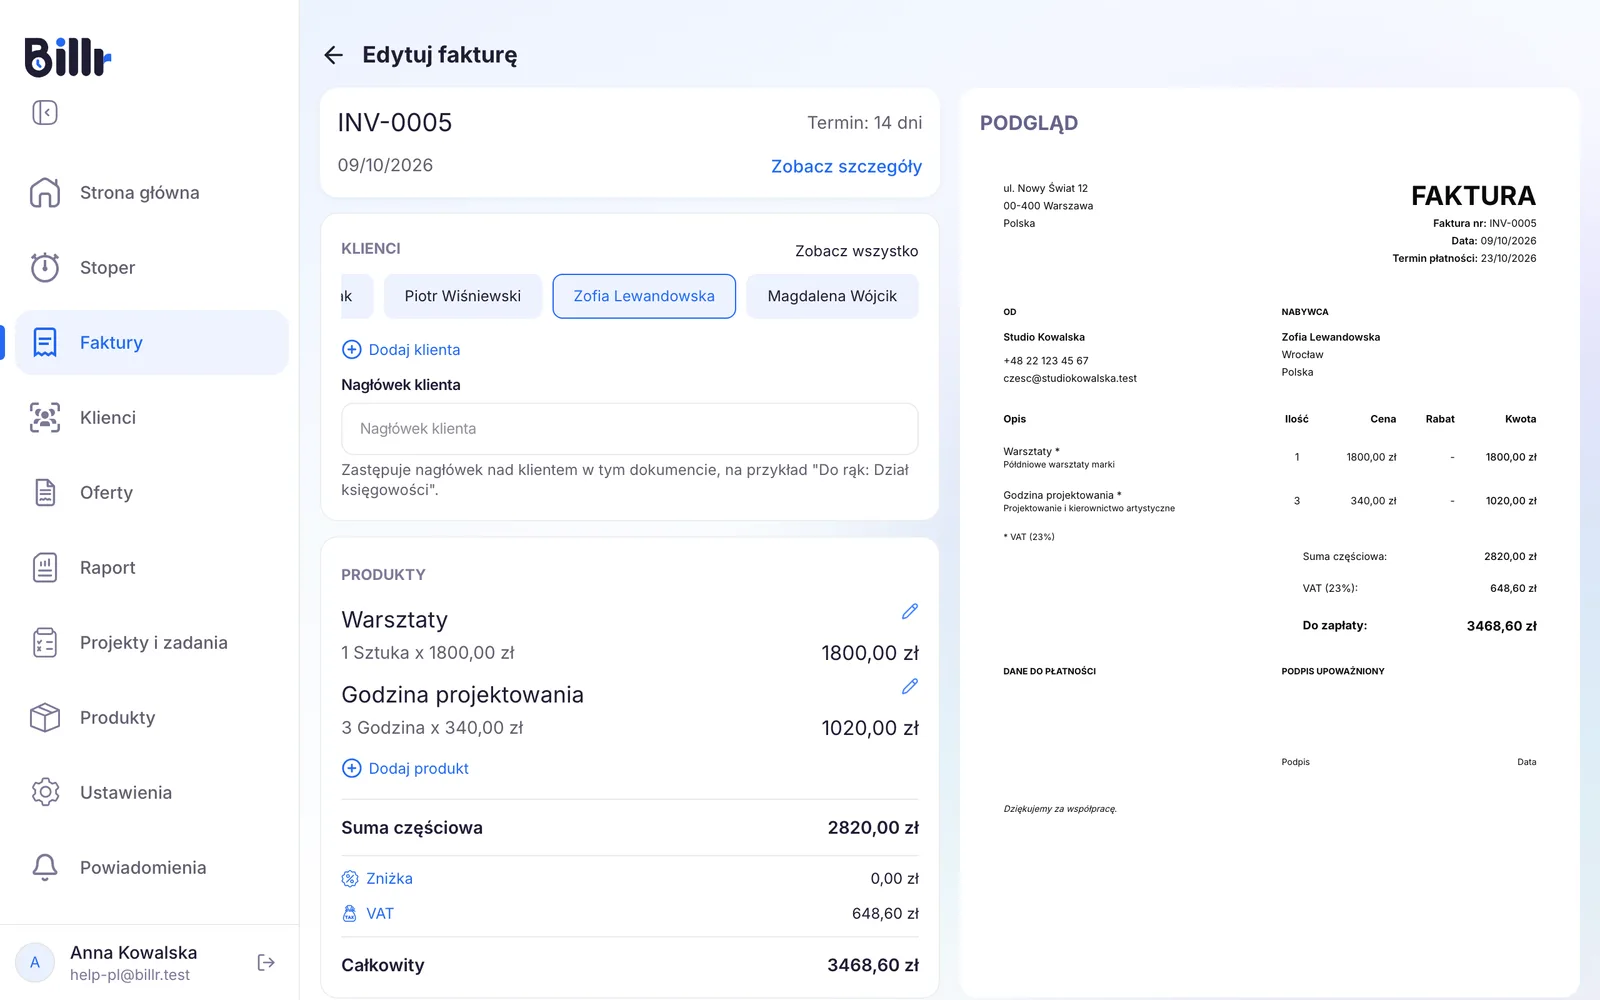Select client Magdalena Wójcik
Image resolution: width=1600 pixels, height=1000 pixels.
(x=832, y=296)
